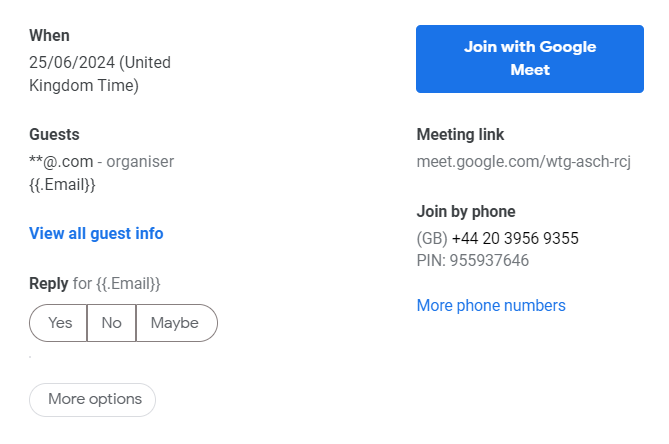The image size is (669, 444).
Task: Click the Meeting link heading
Action: [x=460, y=134]
